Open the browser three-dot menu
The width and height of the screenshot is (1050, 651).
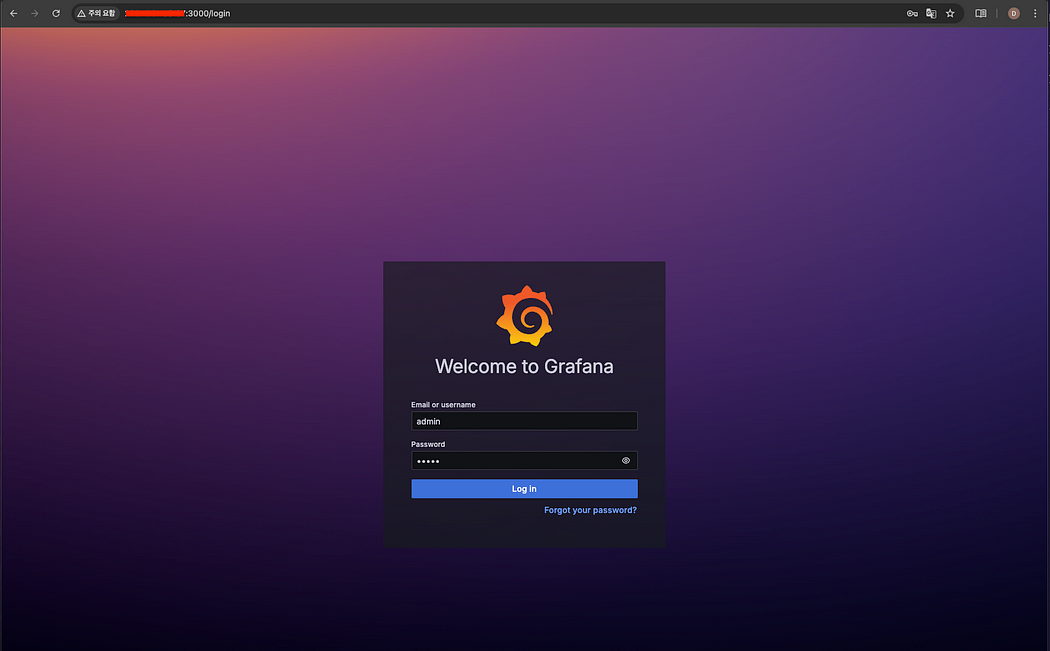pyautogui.click(x=1035, y=13)
